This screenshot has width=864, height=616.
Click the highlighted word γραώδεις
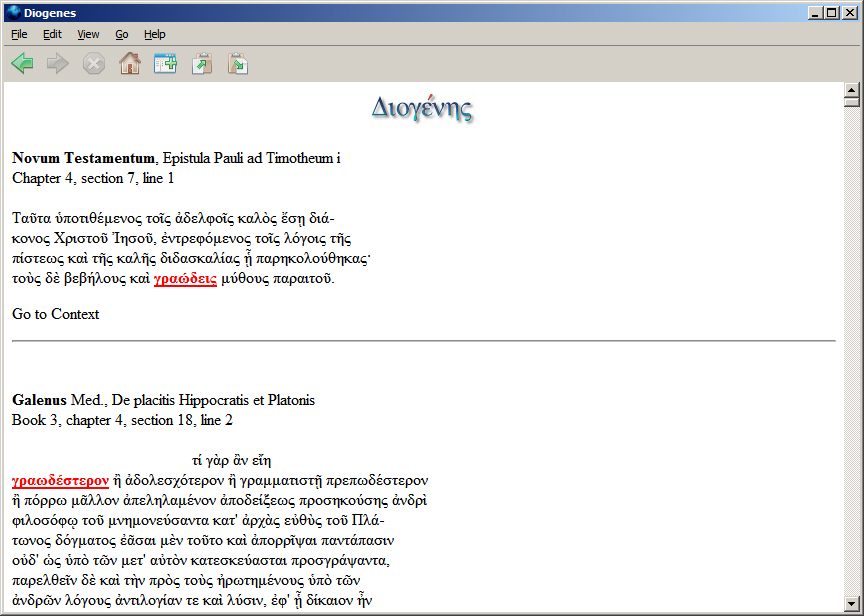185,279
